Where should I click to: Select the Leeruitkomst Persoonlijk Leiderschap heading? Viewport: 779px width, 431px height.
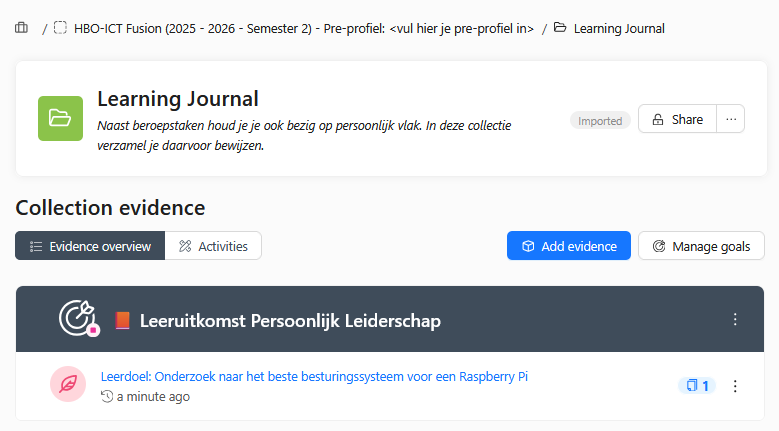290,321
